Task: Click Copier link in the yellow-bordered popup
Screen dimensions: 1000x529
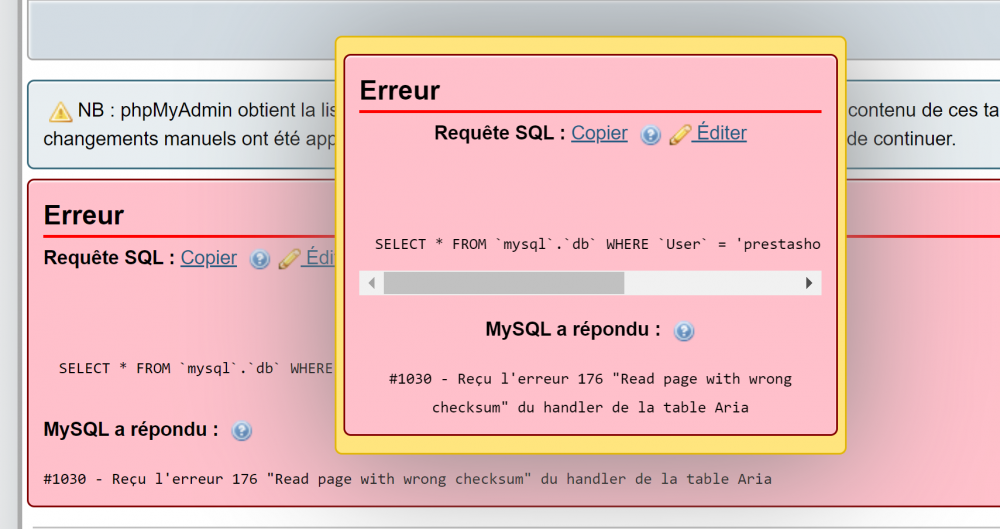Action: click(x=599, y=133)
